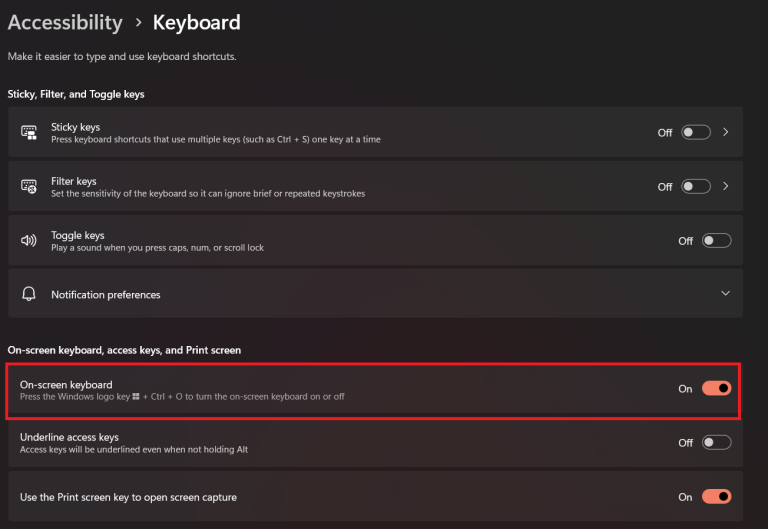Click the Filter keys keyboard icon

point(29,186)
